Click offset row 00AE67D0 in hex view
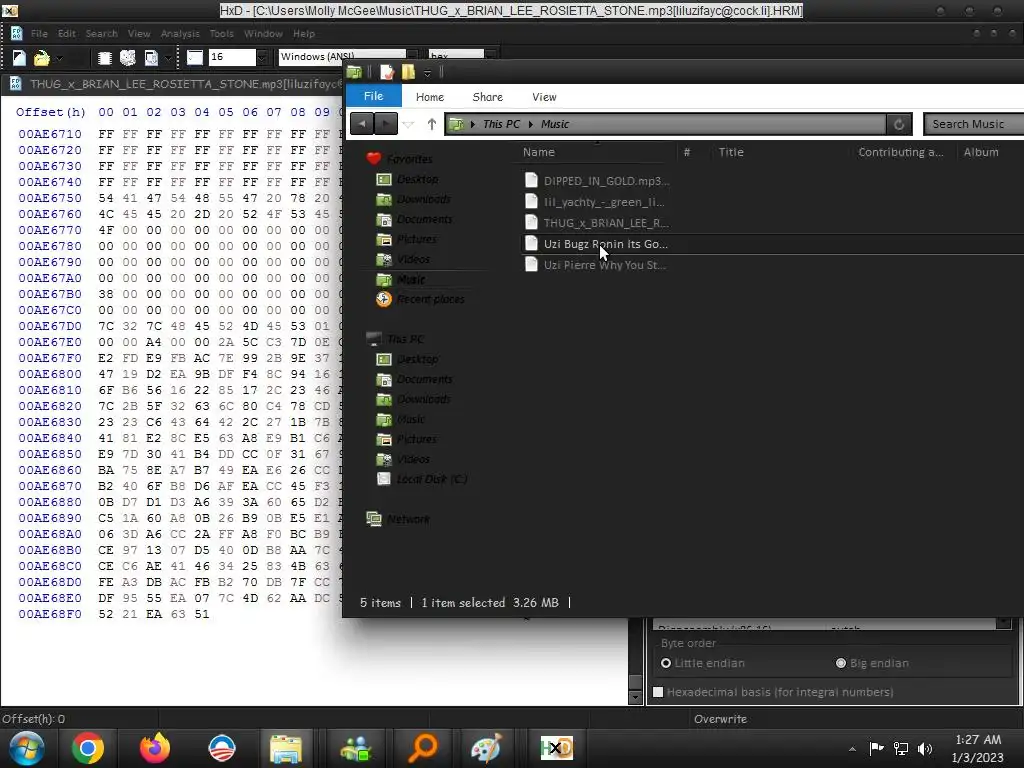The height and width of the screenshot is (768, 1024). tap(50, 326)
